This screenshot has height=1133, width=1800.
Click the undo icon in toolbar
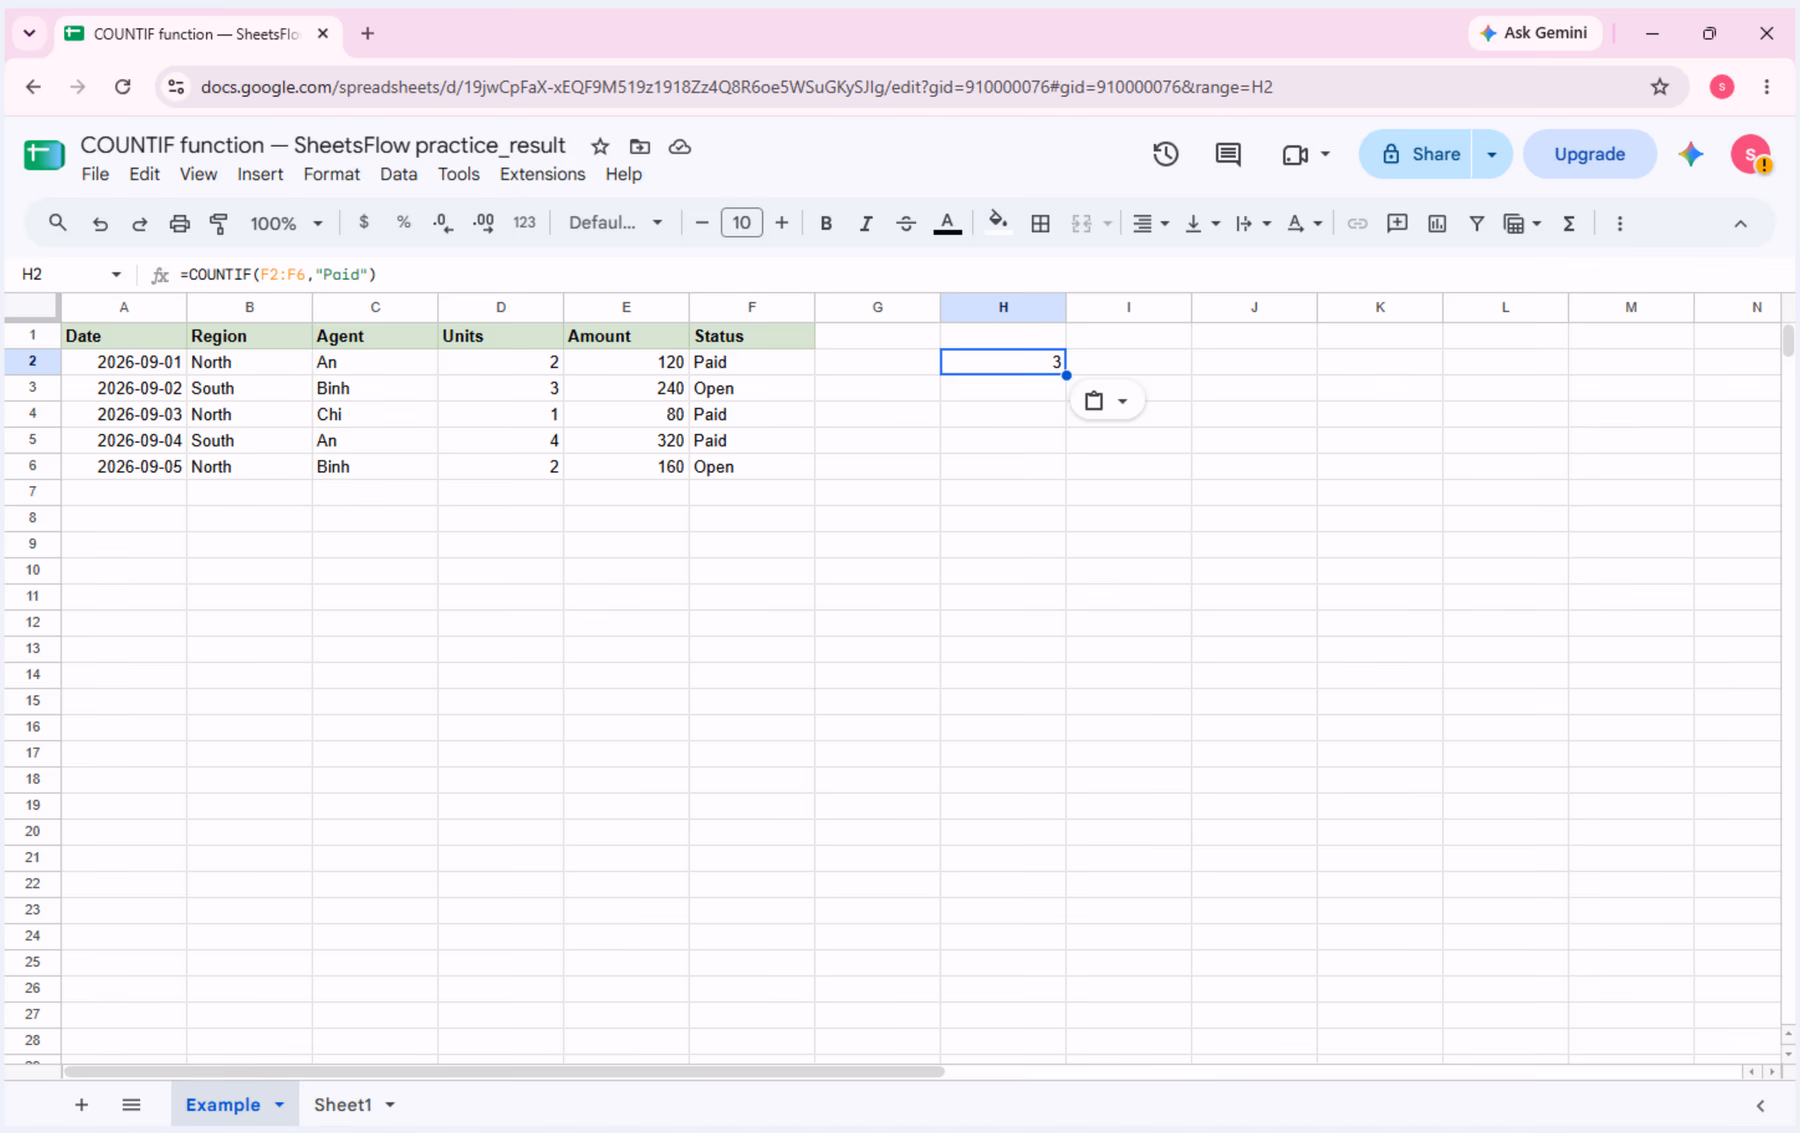pyautogui.click(x=100, y=223)
